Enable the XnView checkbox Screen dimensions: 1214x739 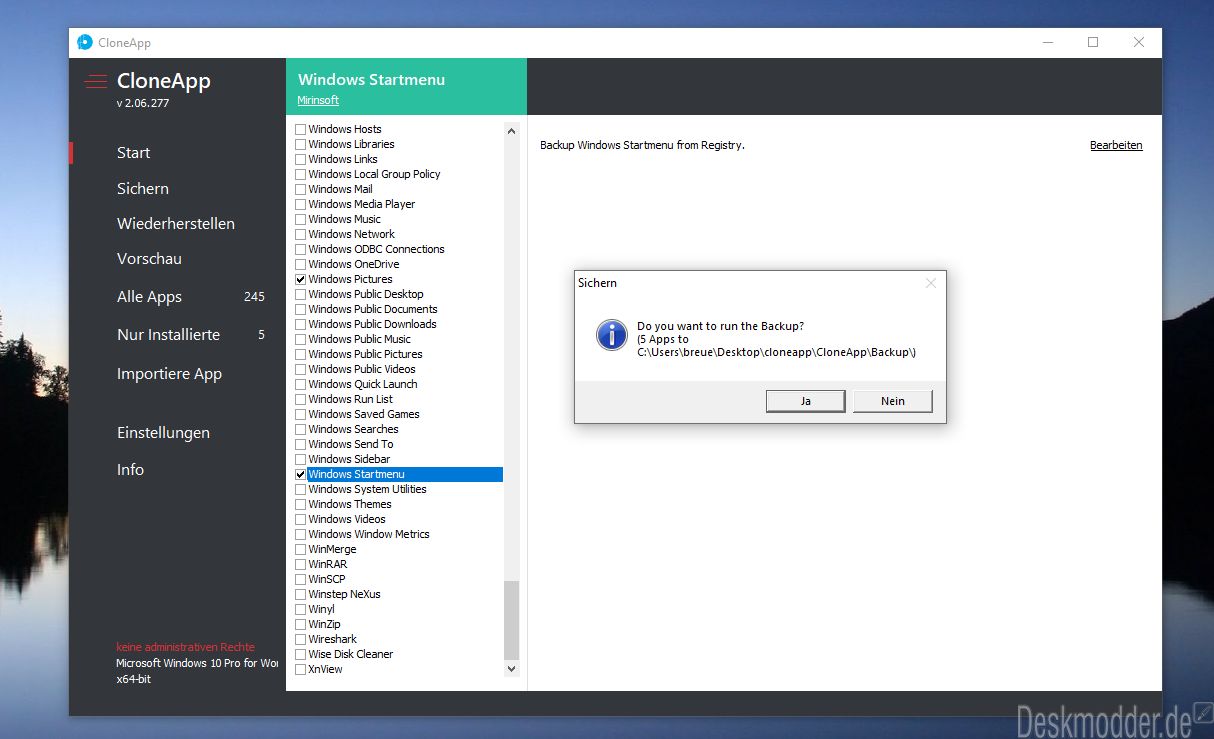[300, 669]
